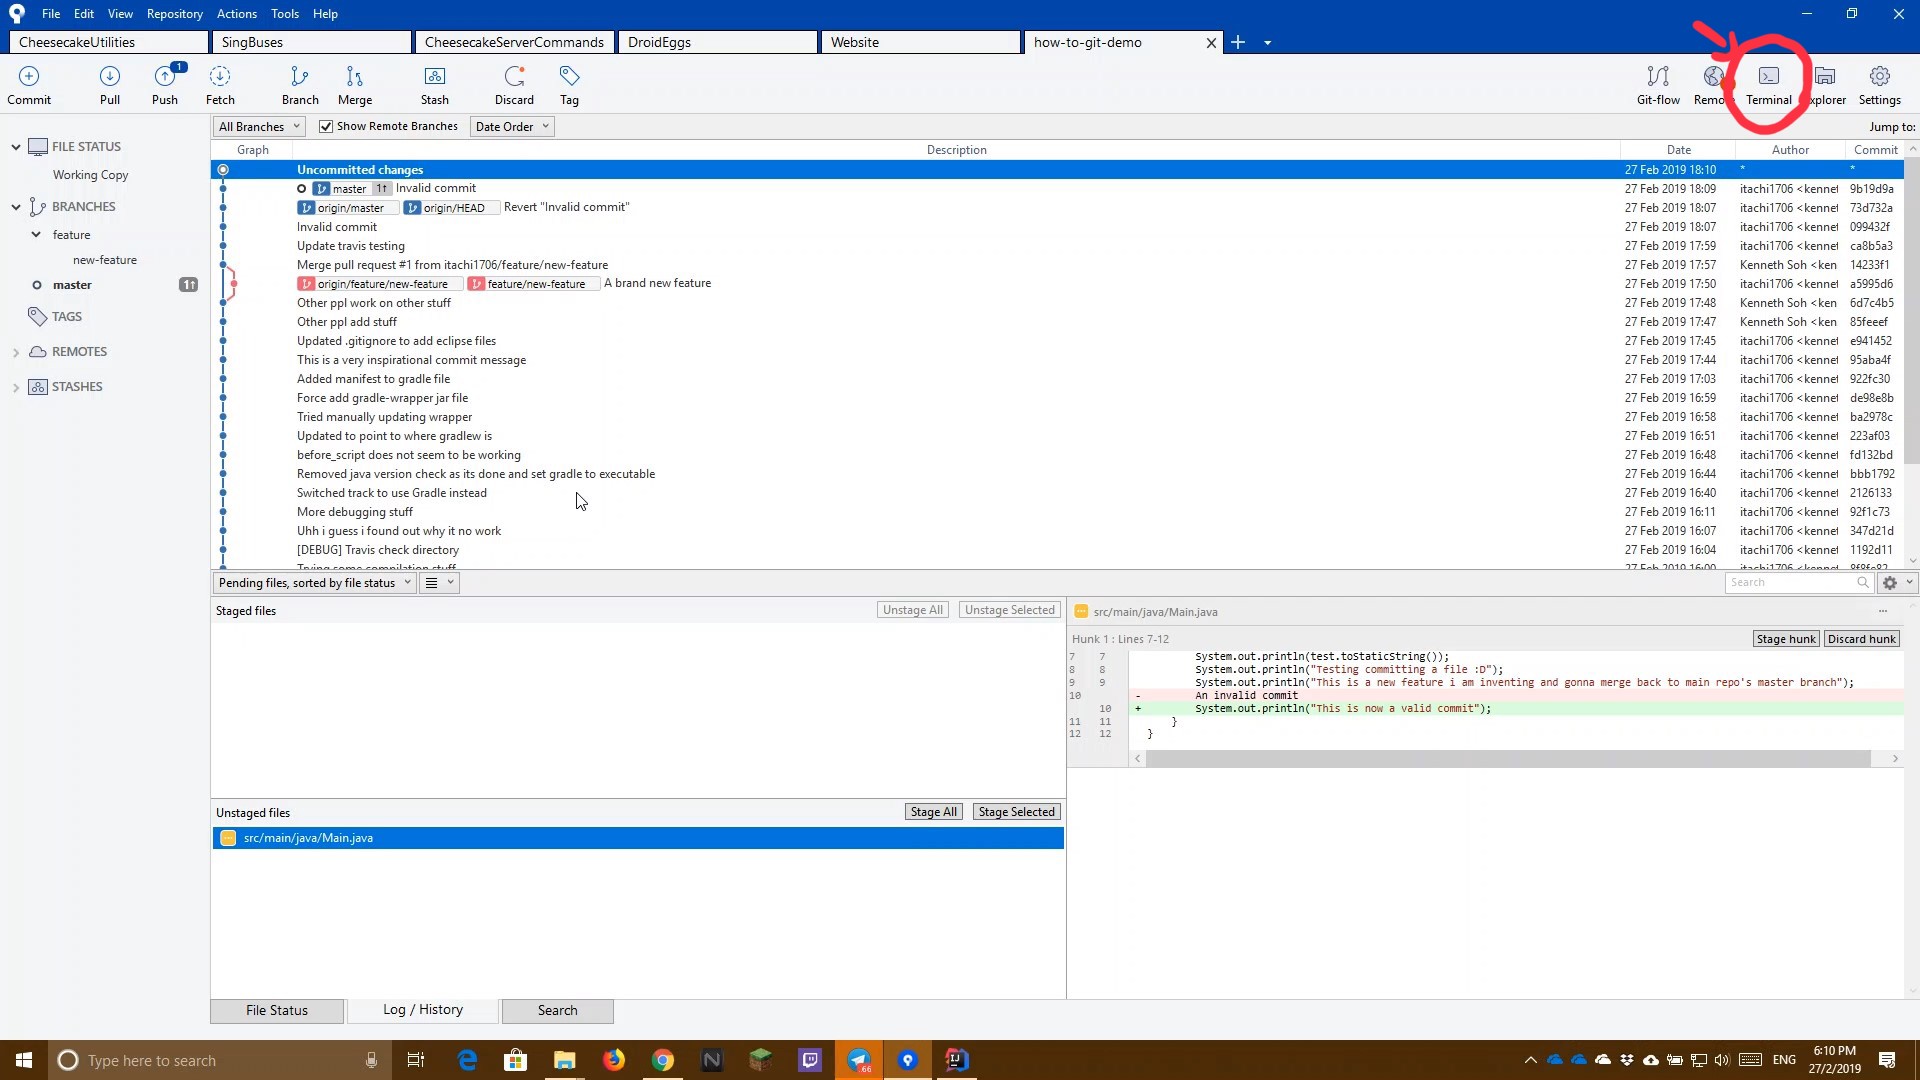The image size is (1920, 1080).
Task: Open Git-flow actions
Action: pos(1656,85)
